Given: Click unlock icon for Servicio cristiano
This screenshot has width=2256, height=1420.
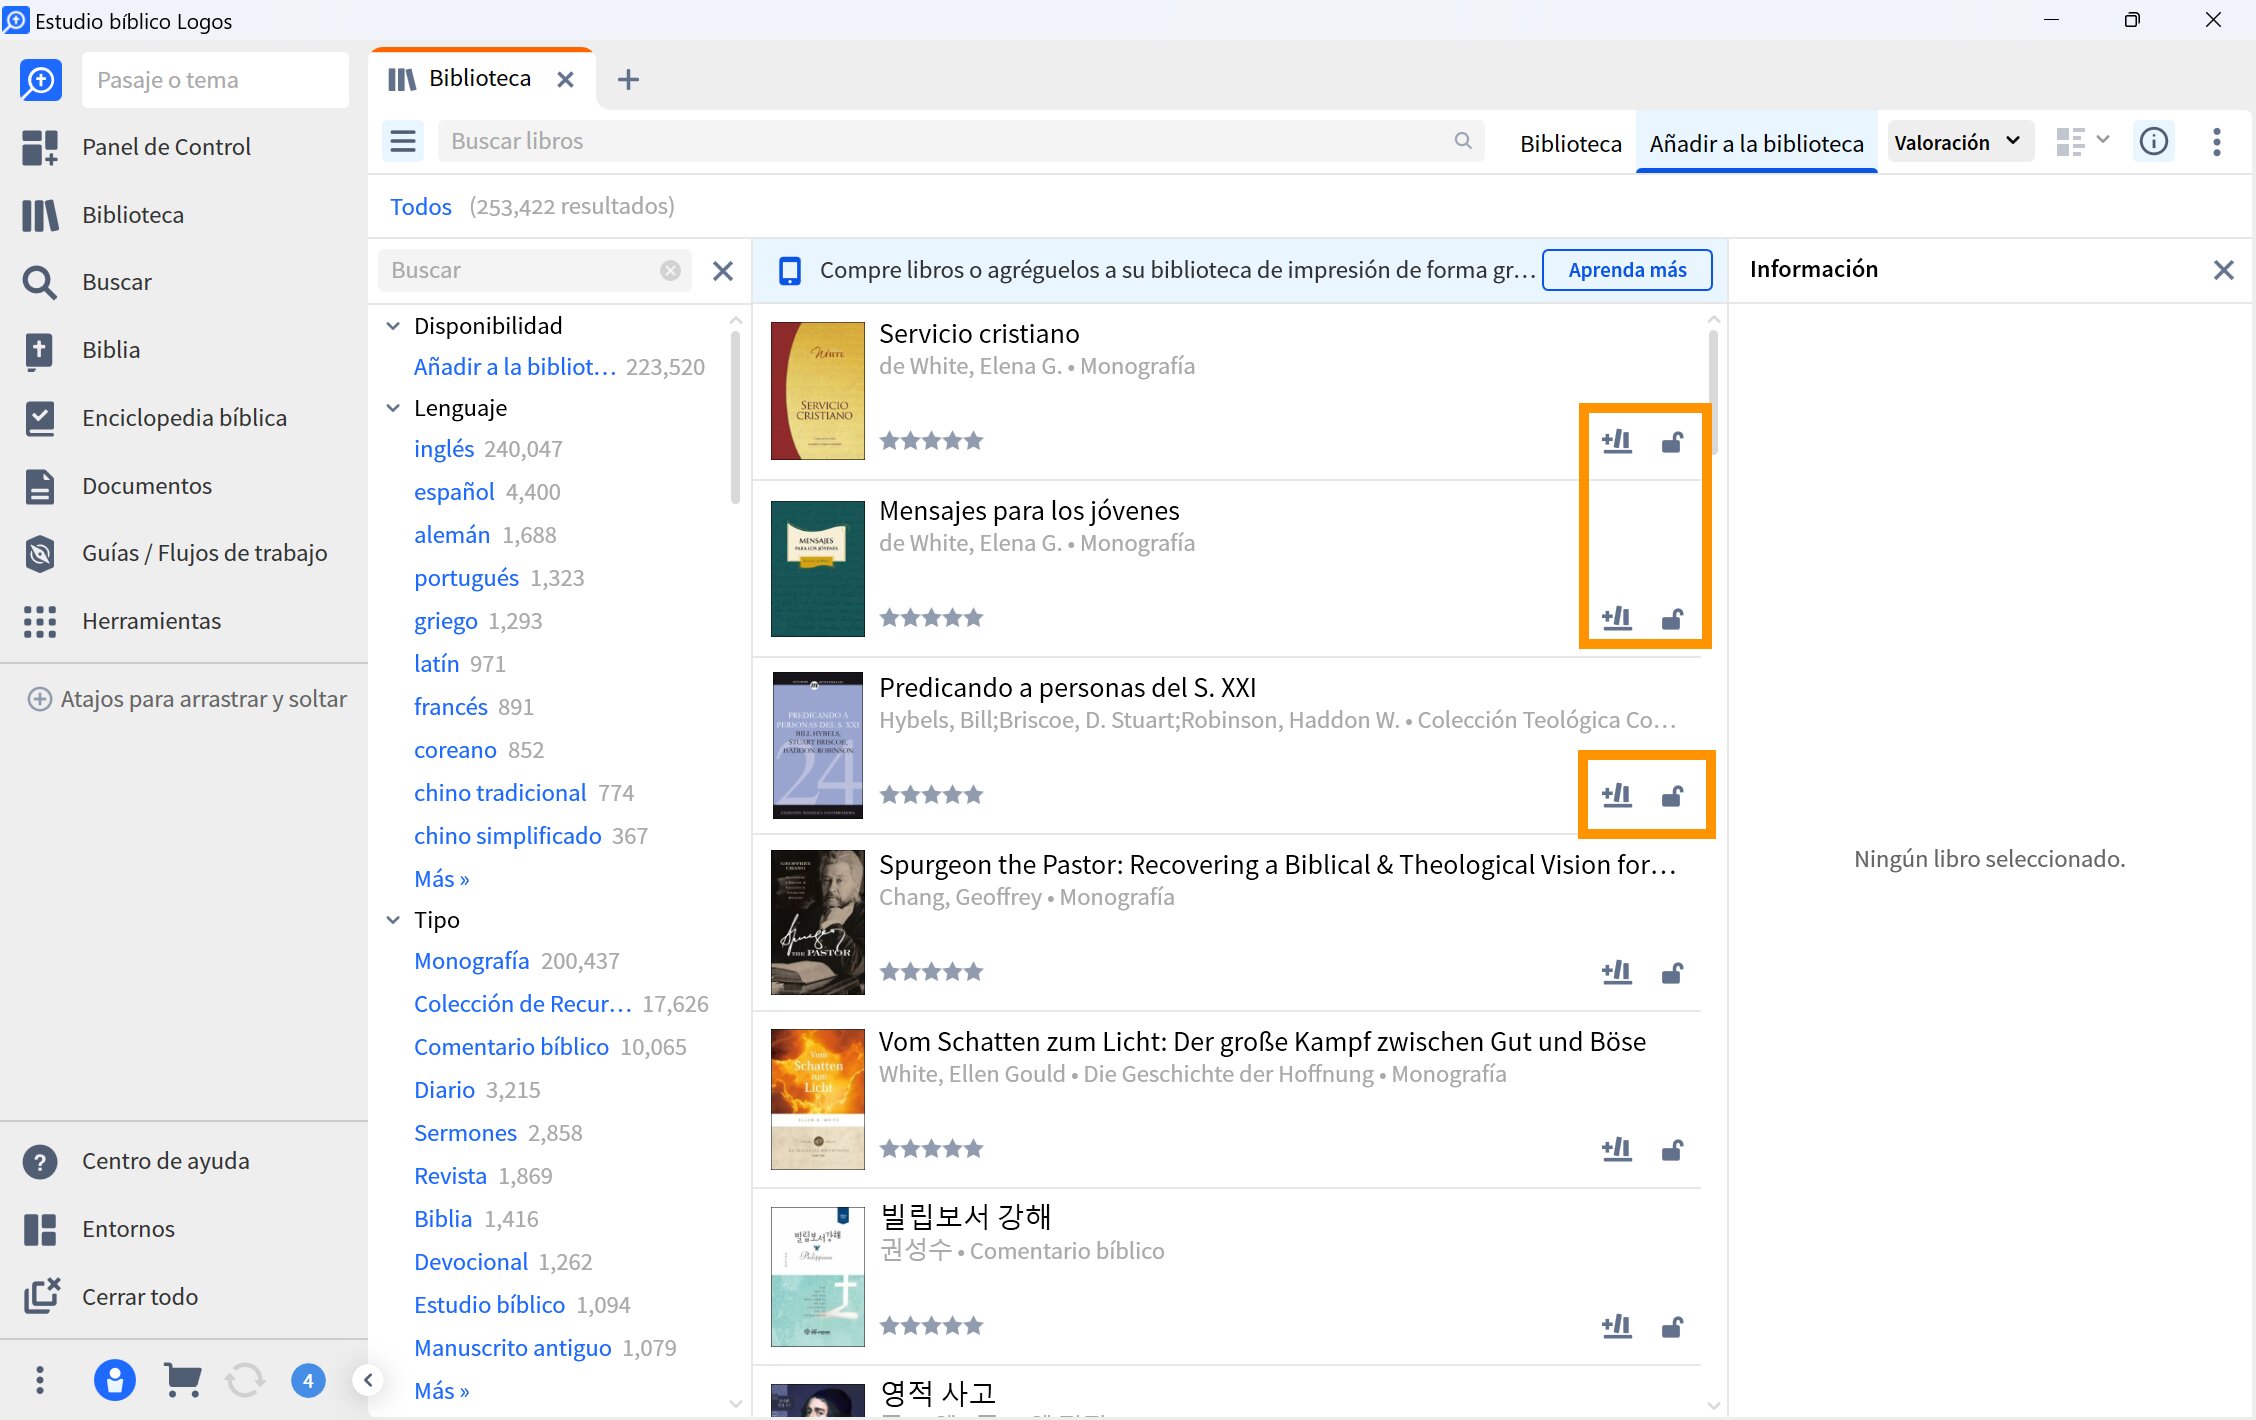Looking at the screenshot, I should click(1672, 441).
